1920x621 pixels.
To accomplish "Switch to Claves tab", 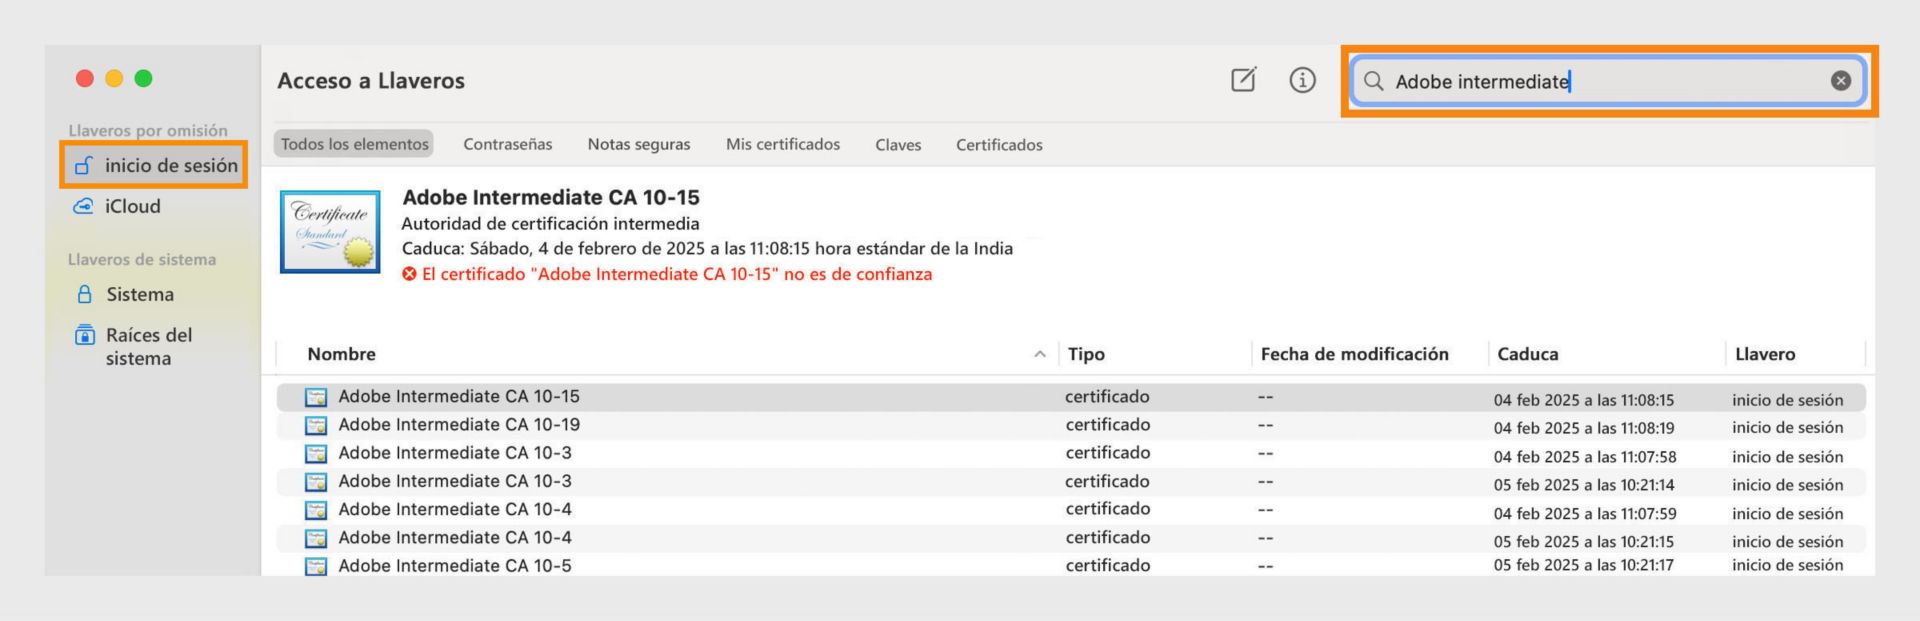I will (898, 145).
